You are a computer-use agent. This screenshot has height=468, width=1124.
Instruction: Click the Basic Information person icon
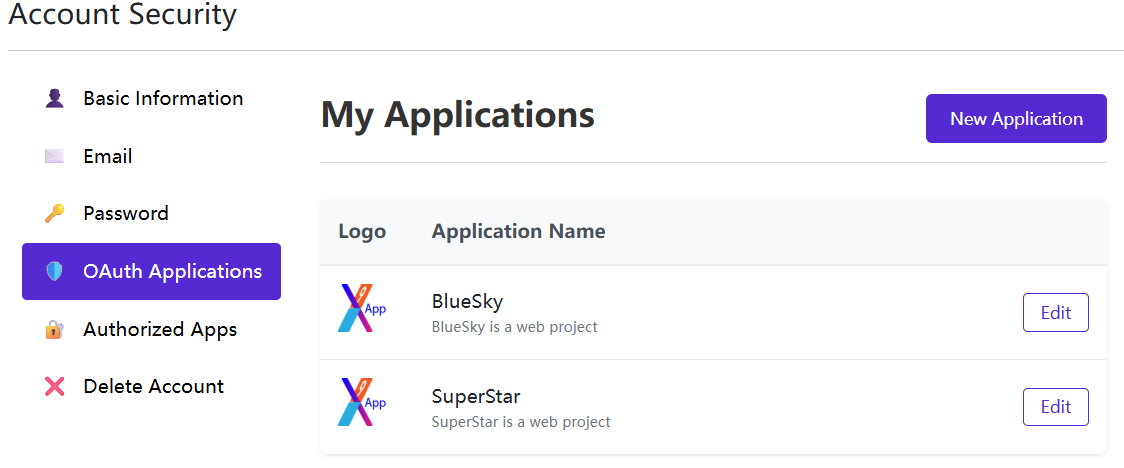[x=54, y=99]
